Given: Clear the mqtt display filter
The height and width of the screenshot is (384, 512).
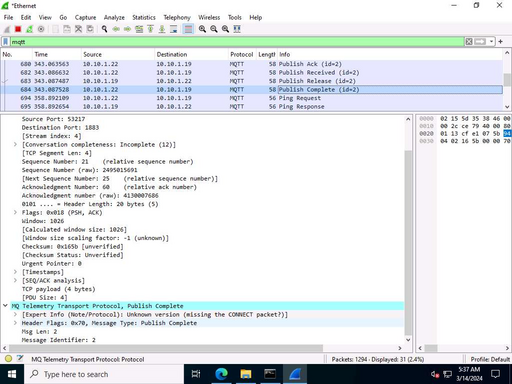Looking at the screenshot, I should click(469, 42).
